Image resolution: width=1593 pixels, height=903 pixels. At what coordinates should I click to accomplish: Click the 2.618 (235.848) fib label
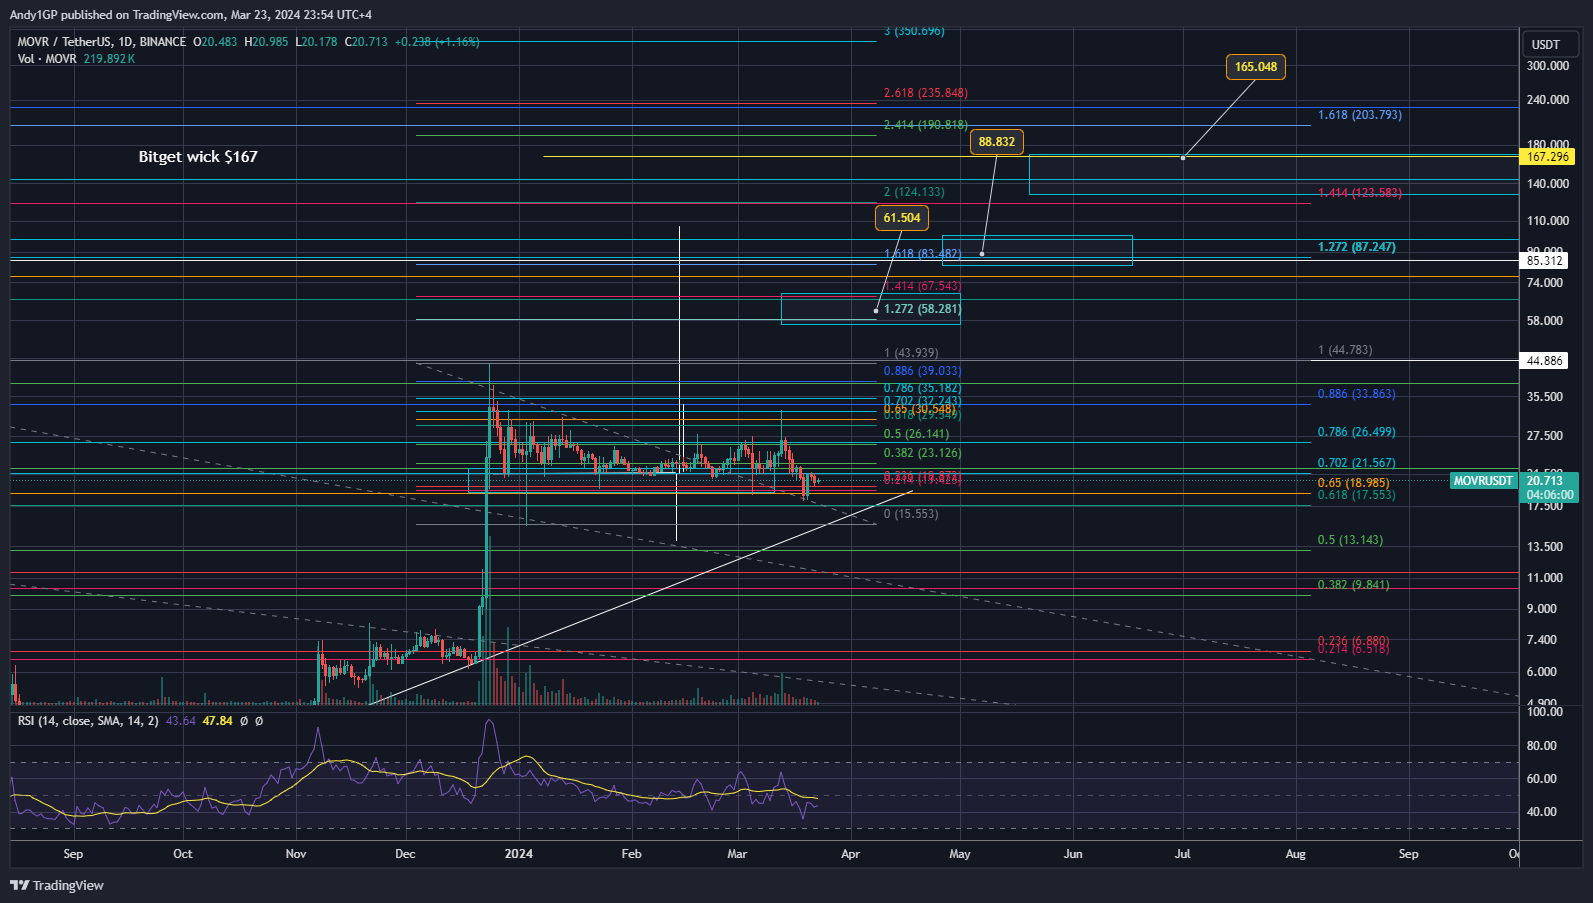(x=926, y=93)
